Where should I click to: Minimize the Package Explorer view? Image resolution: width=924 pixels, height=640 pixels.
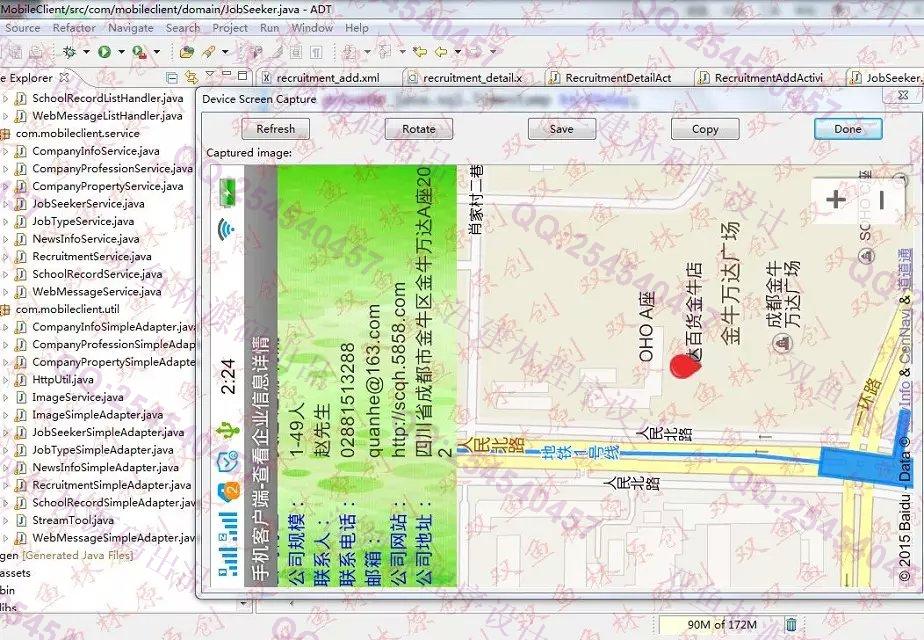[x=227, y=73]
